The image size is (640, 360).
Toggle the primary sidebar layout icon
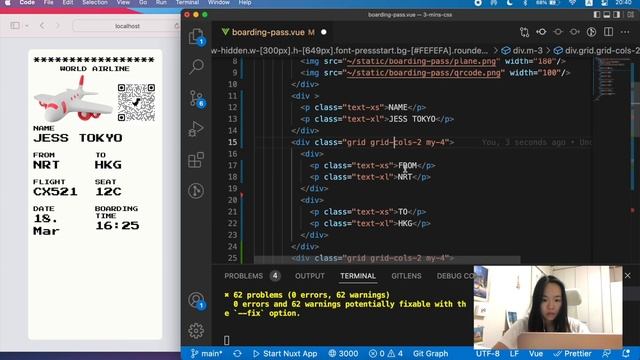pos(597,15)
